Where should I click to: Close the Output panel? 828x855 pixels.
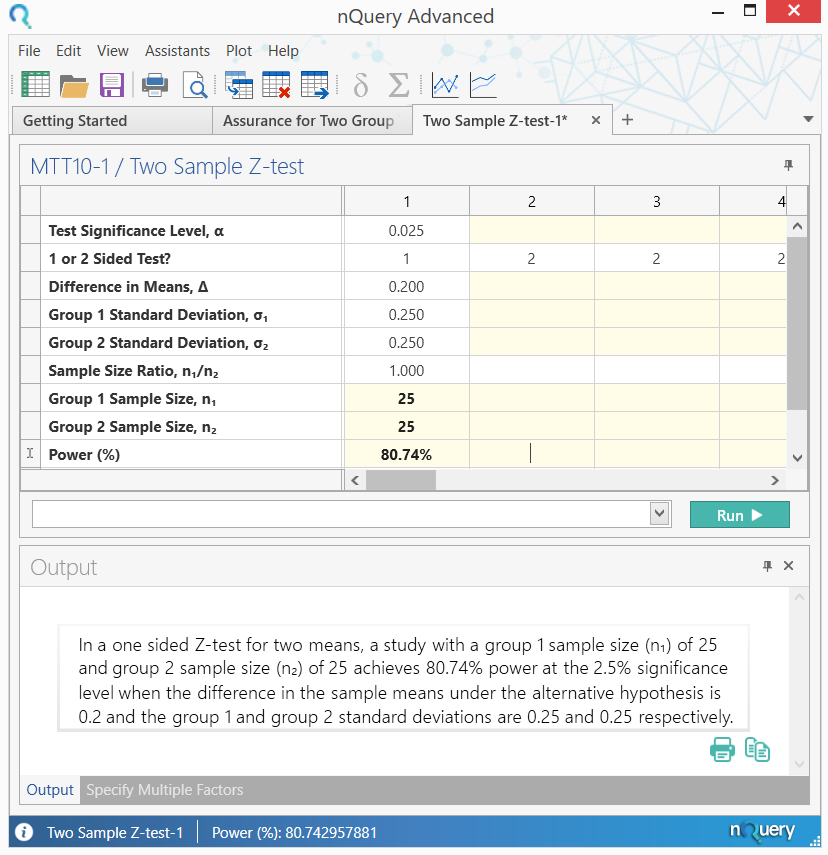coord(788,566)
